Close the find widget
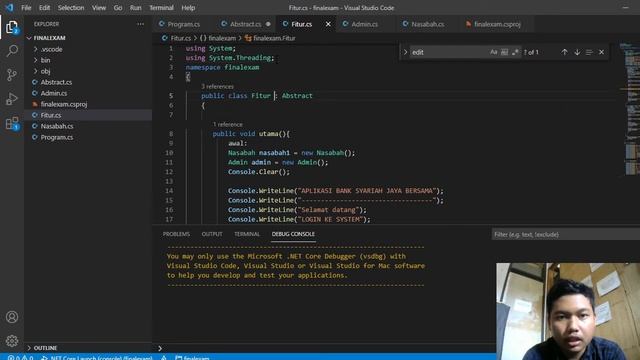The image size is (640, 360). pos(601,52)
